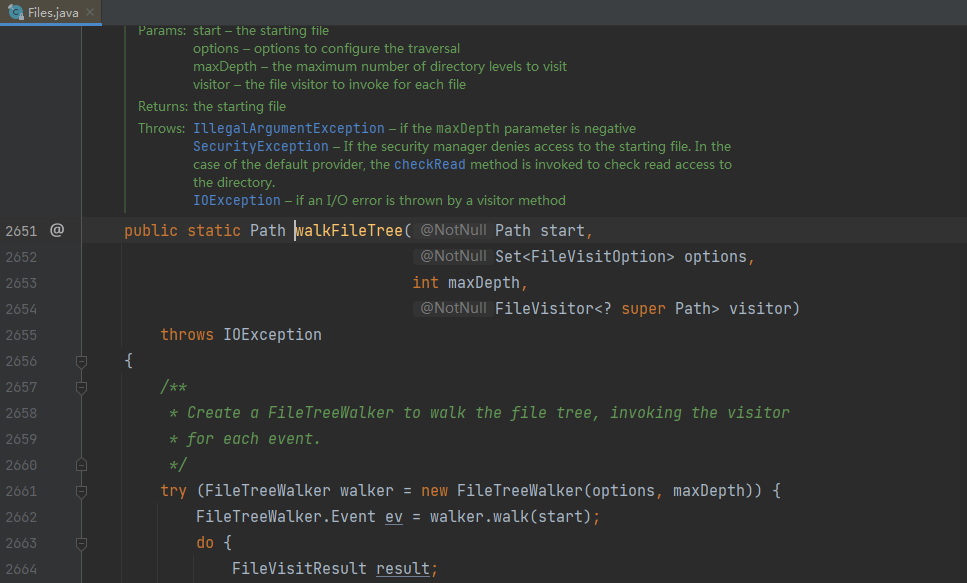967x583 pixels.
Task: Collapse the method body fold at line 2656
Action: (81, 361)
